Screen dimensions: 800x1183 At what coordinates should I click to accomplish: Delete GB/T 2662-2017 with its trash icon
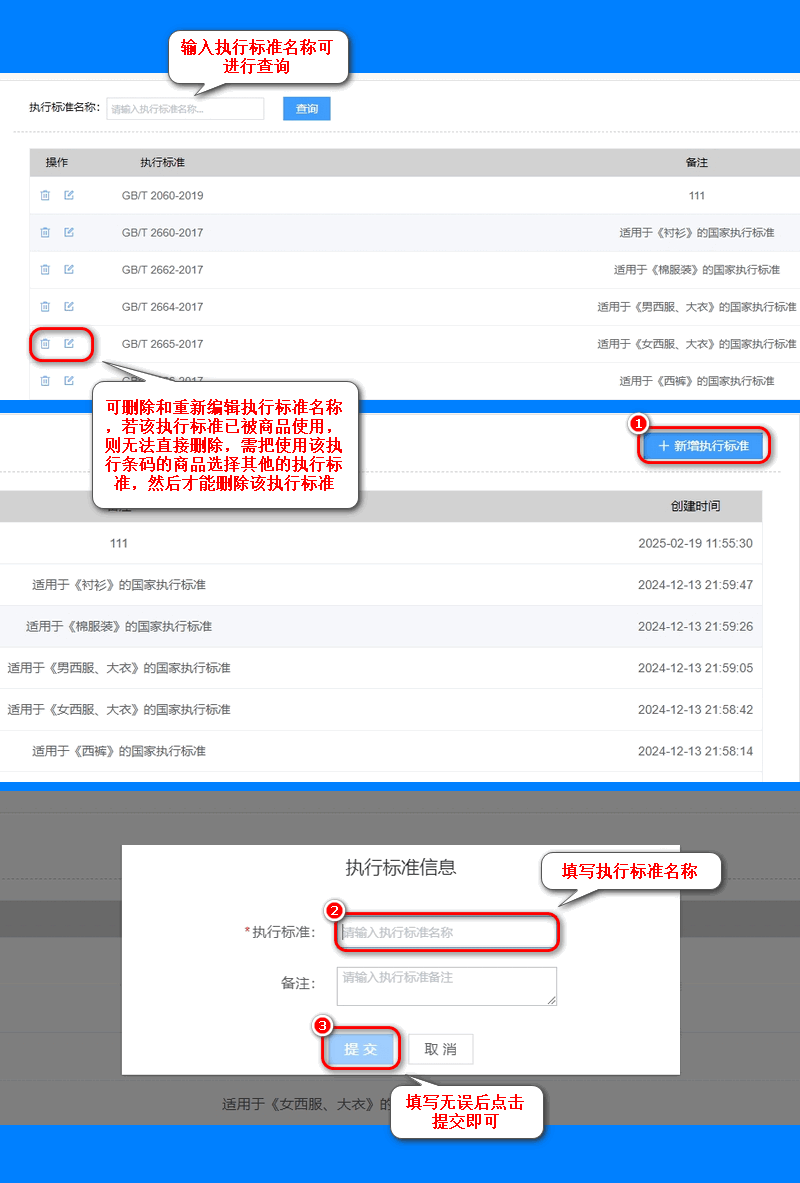point(45,269)
